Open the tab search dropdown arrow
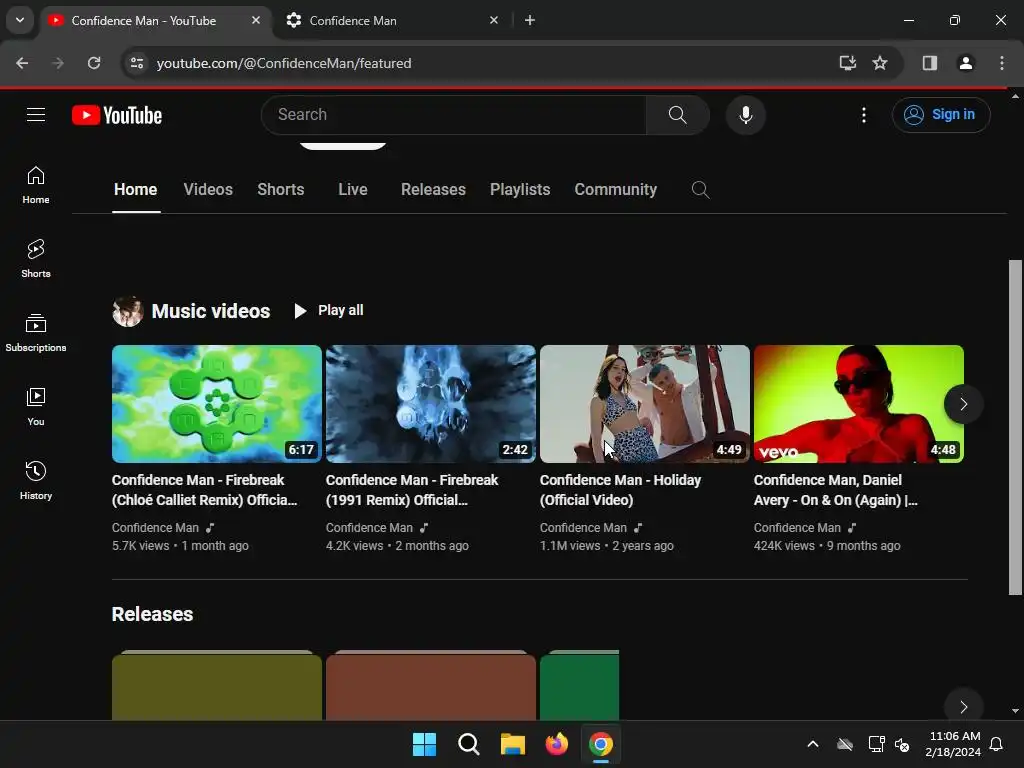This screenshot has width=1024, height=768. [x=20, y=20]
